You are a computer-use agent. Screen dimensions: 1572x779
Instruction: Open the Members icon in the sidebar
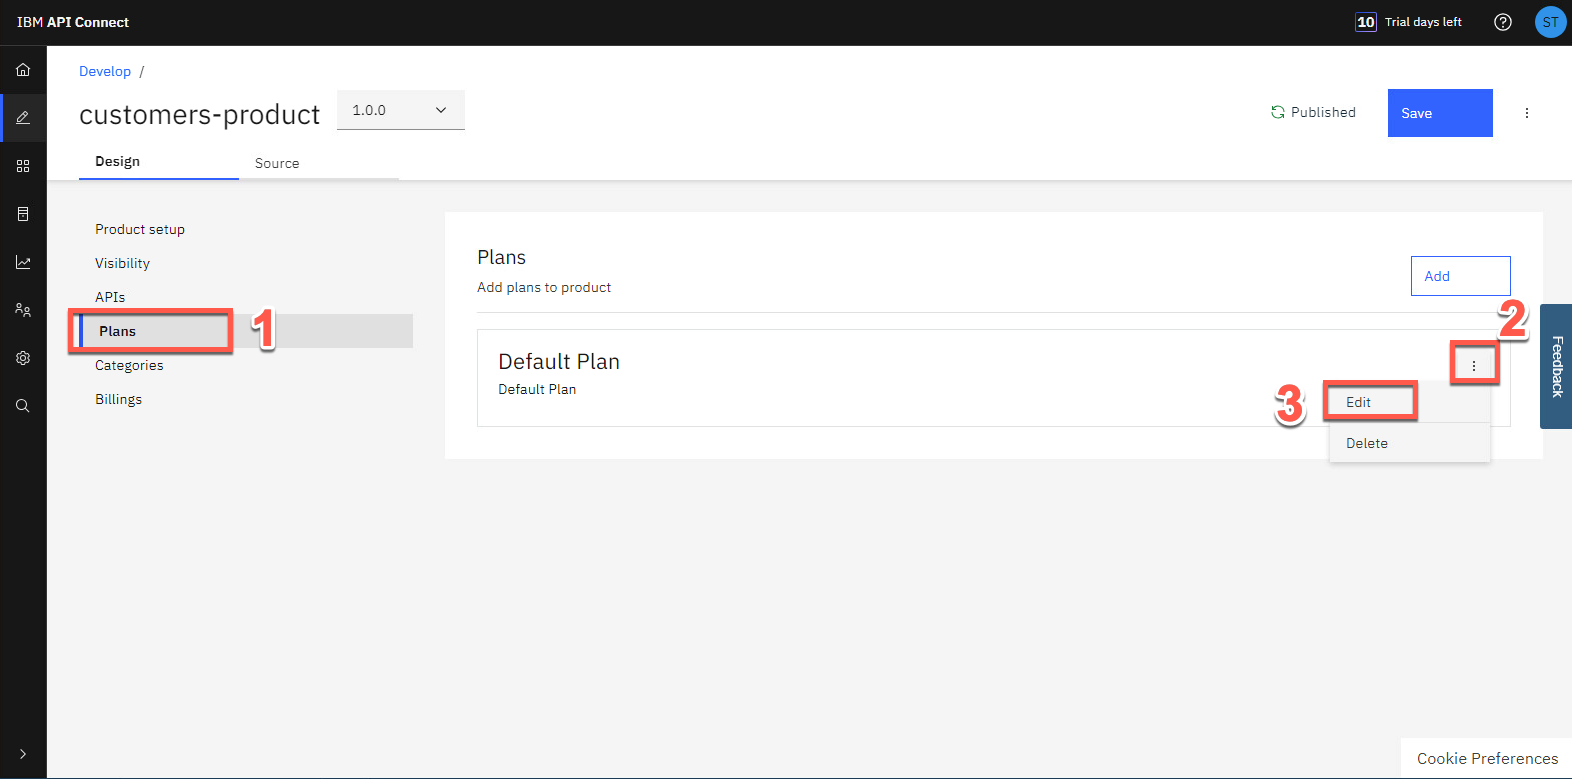pos(23,310)
